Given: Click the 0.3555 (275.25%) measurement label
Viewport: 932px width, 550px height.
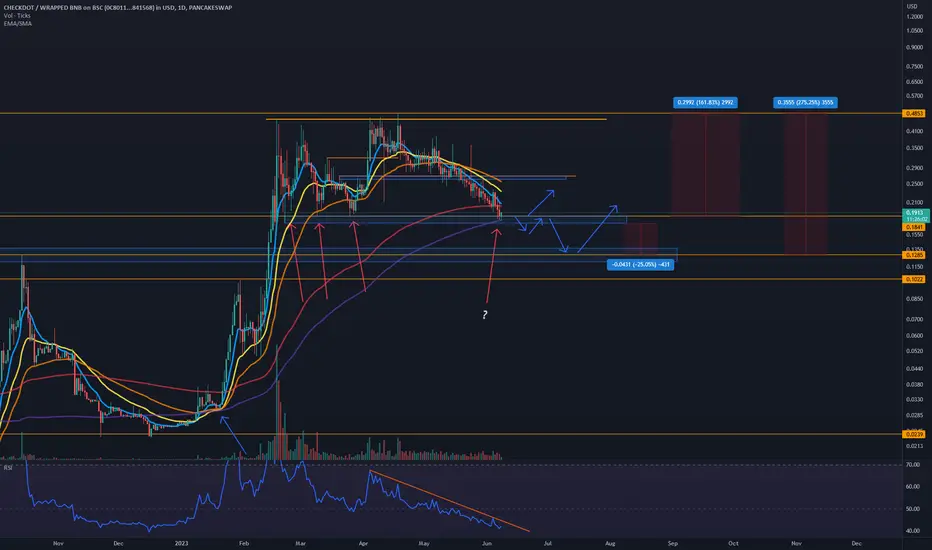Looking at the screenshot, I should point(805,103).
